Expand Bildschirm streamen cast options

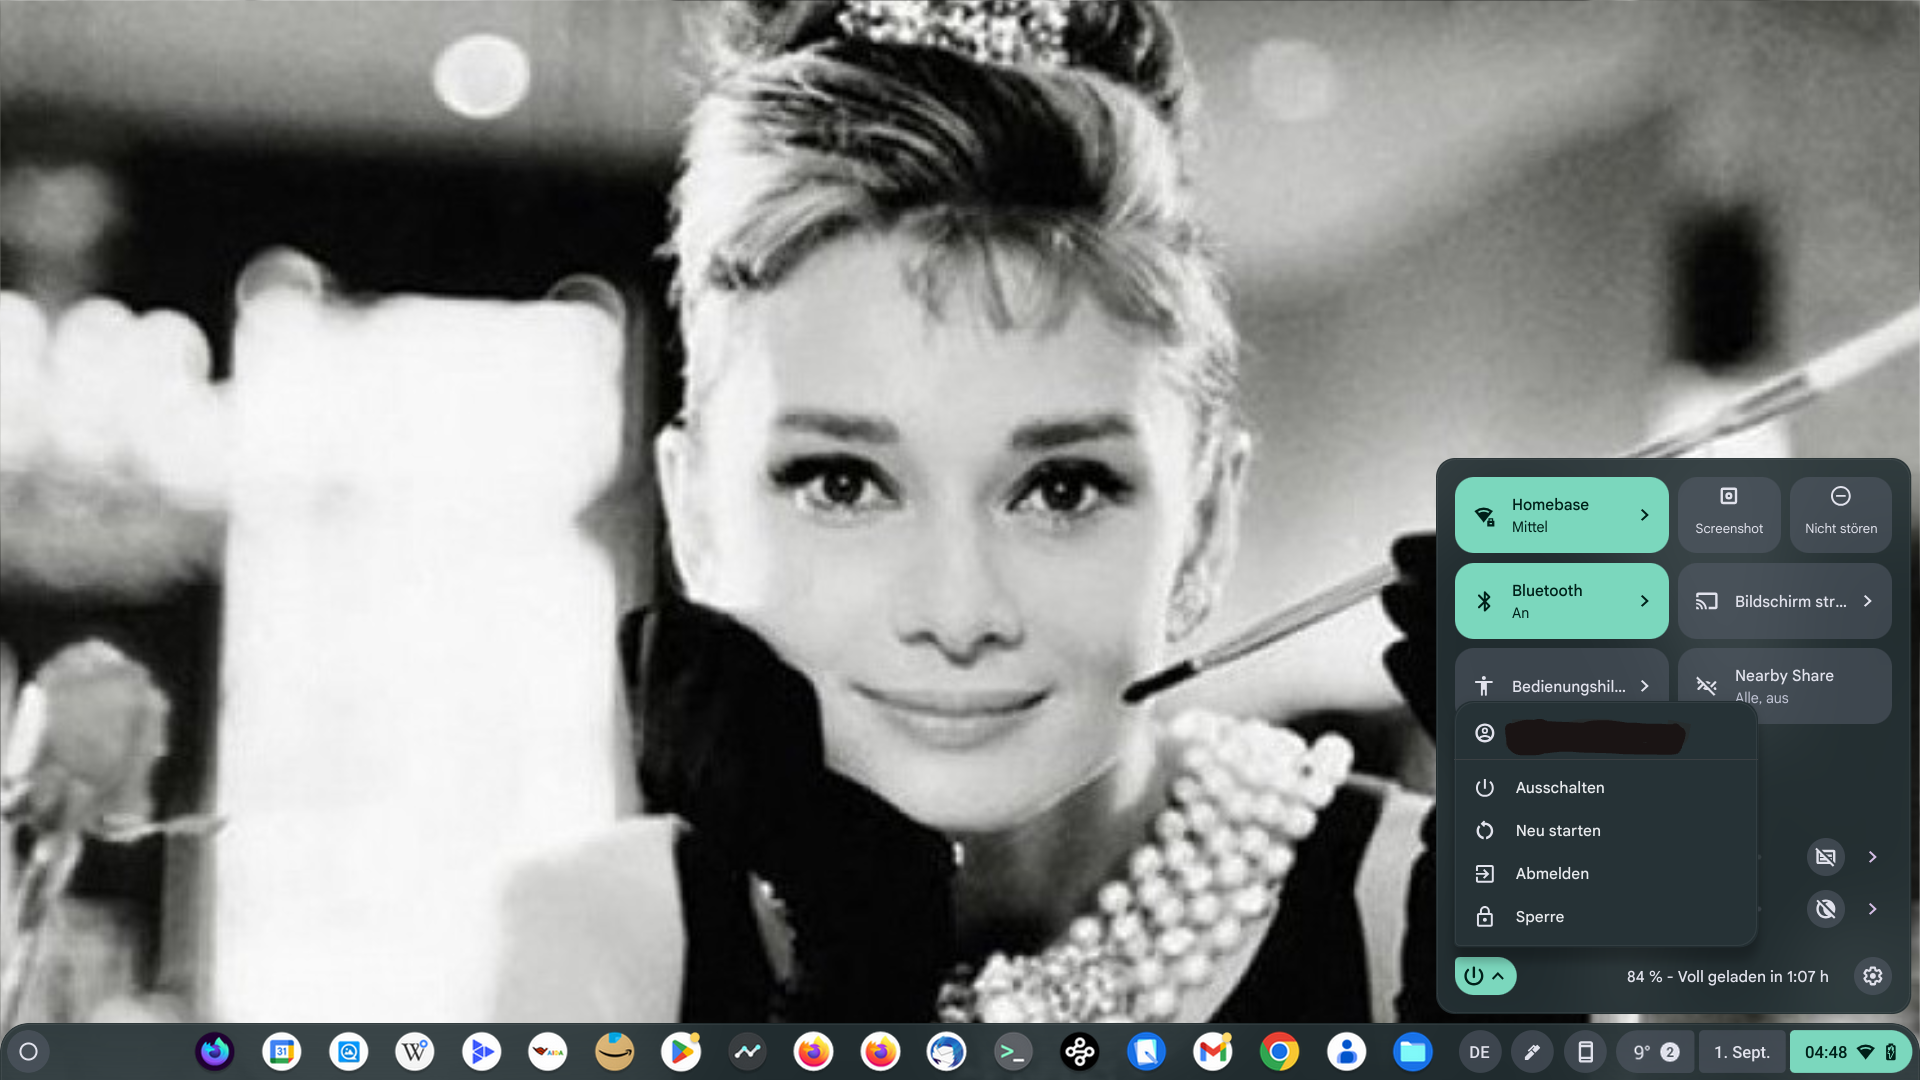(x=1867, y=601)
